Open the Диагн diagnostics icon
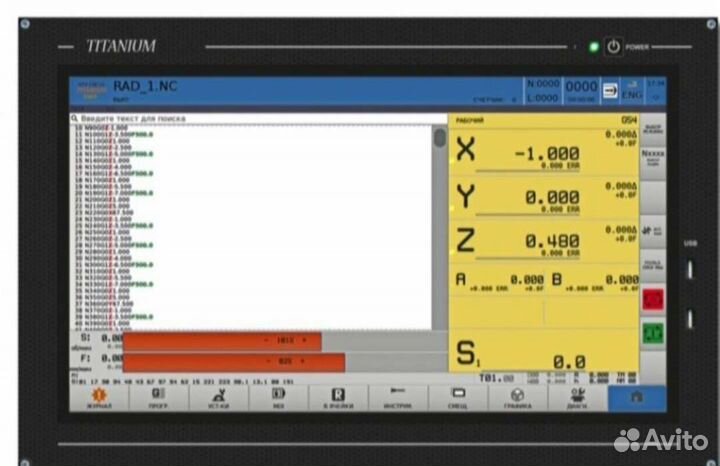The image size is (720, 466). click(577, 398)
